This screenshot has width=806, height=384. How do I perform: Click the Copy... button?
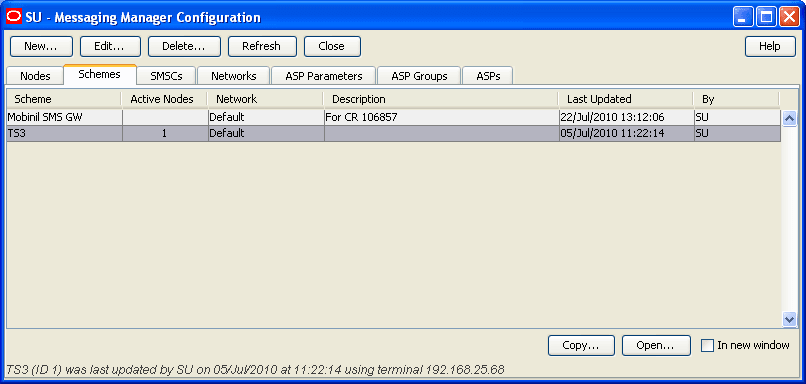tap(581, 345)
